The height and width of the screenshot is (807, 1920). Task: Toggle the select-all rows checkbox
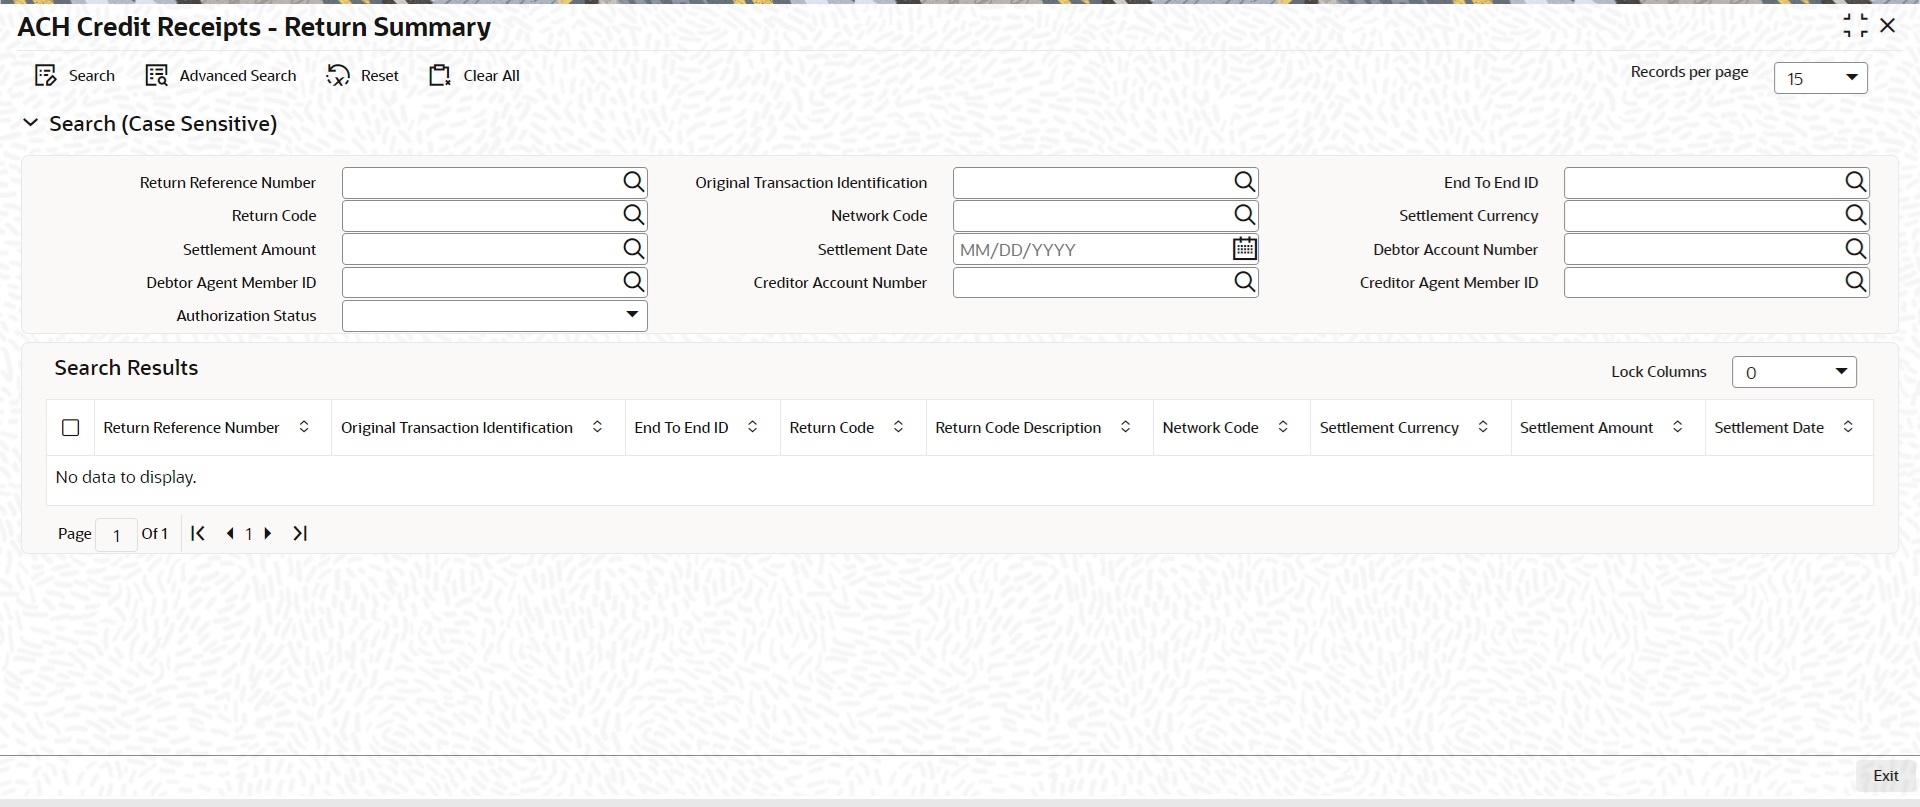tap(70, 428)
